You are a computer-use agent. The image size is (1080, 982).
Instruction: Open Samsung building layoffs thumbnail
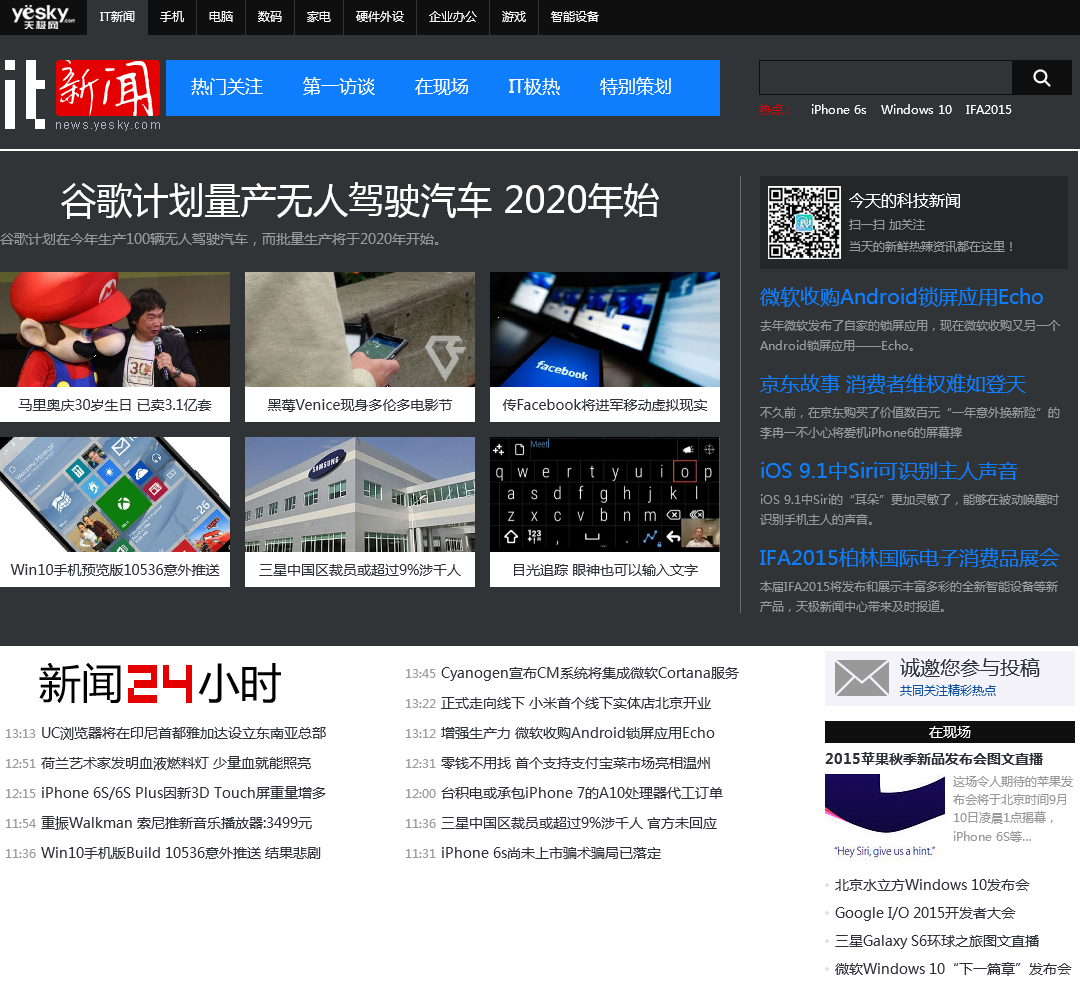360,494
